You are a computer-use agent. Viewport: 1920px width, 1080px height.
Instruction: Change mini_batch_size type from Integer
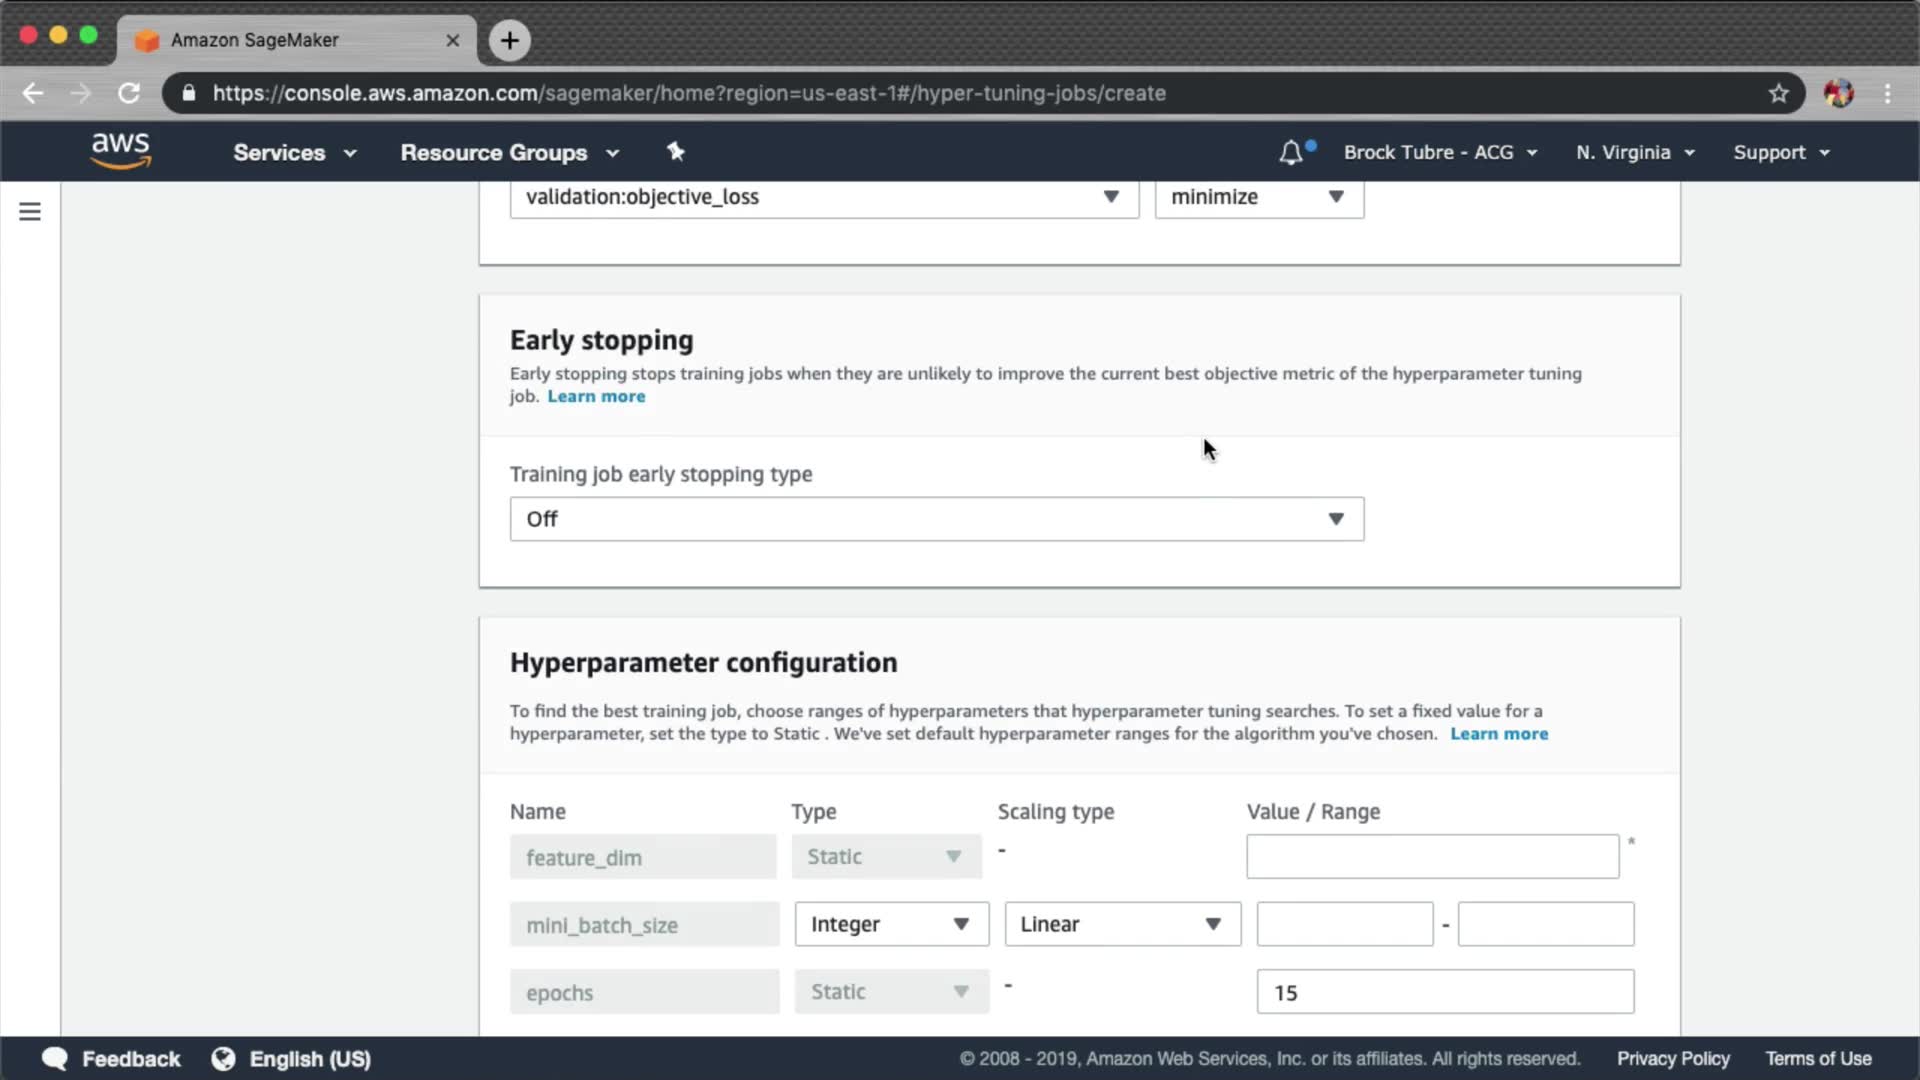pyautogui.click(x=891, y=924)
